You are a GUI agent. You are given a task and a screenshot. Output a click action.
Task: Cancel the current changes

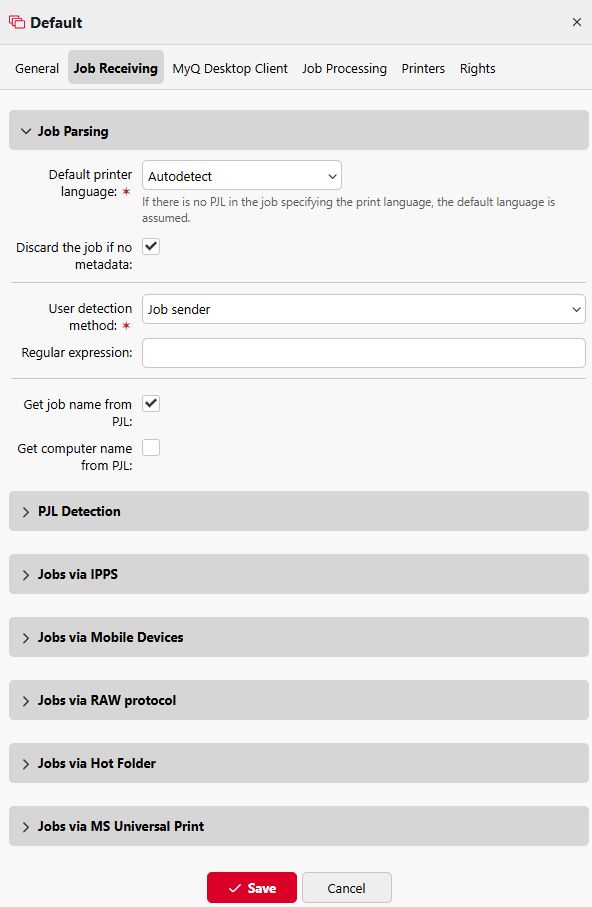346,887
